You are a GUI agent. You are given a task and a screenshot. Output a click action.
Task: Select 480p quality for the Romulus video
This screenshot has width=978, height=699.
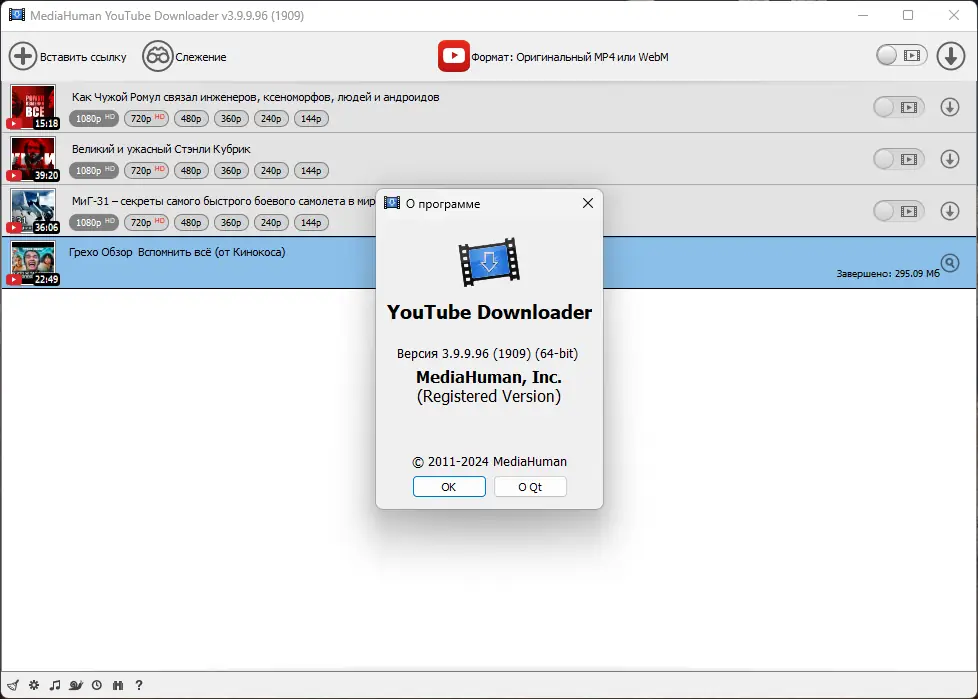[190, 118]
